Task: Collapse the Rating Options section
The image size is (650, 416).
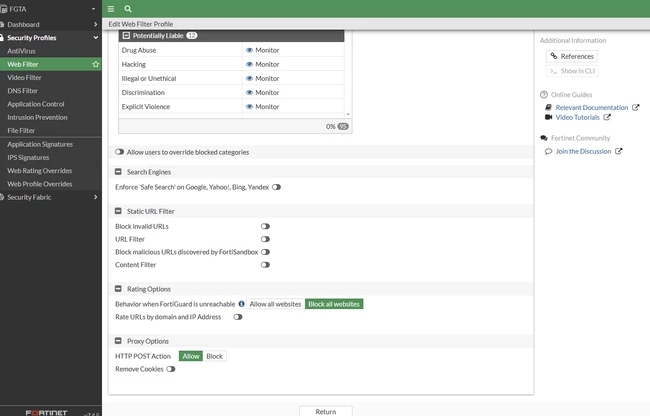Action: pyautogui.click(x=118, y=288)
